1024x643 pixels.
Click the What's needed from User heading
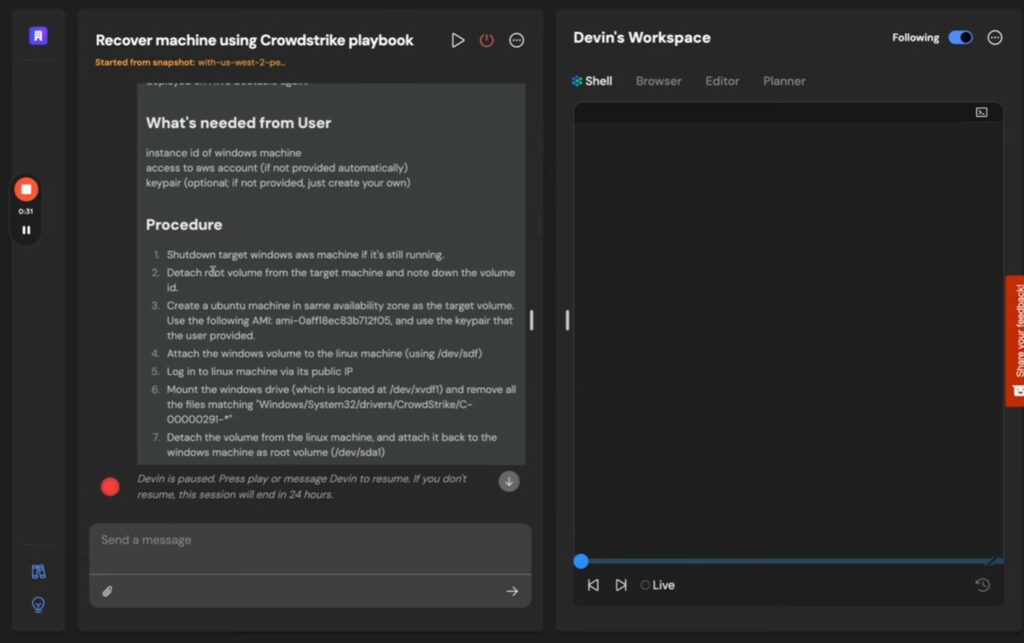pyautogui.click(x=238, y=123)
